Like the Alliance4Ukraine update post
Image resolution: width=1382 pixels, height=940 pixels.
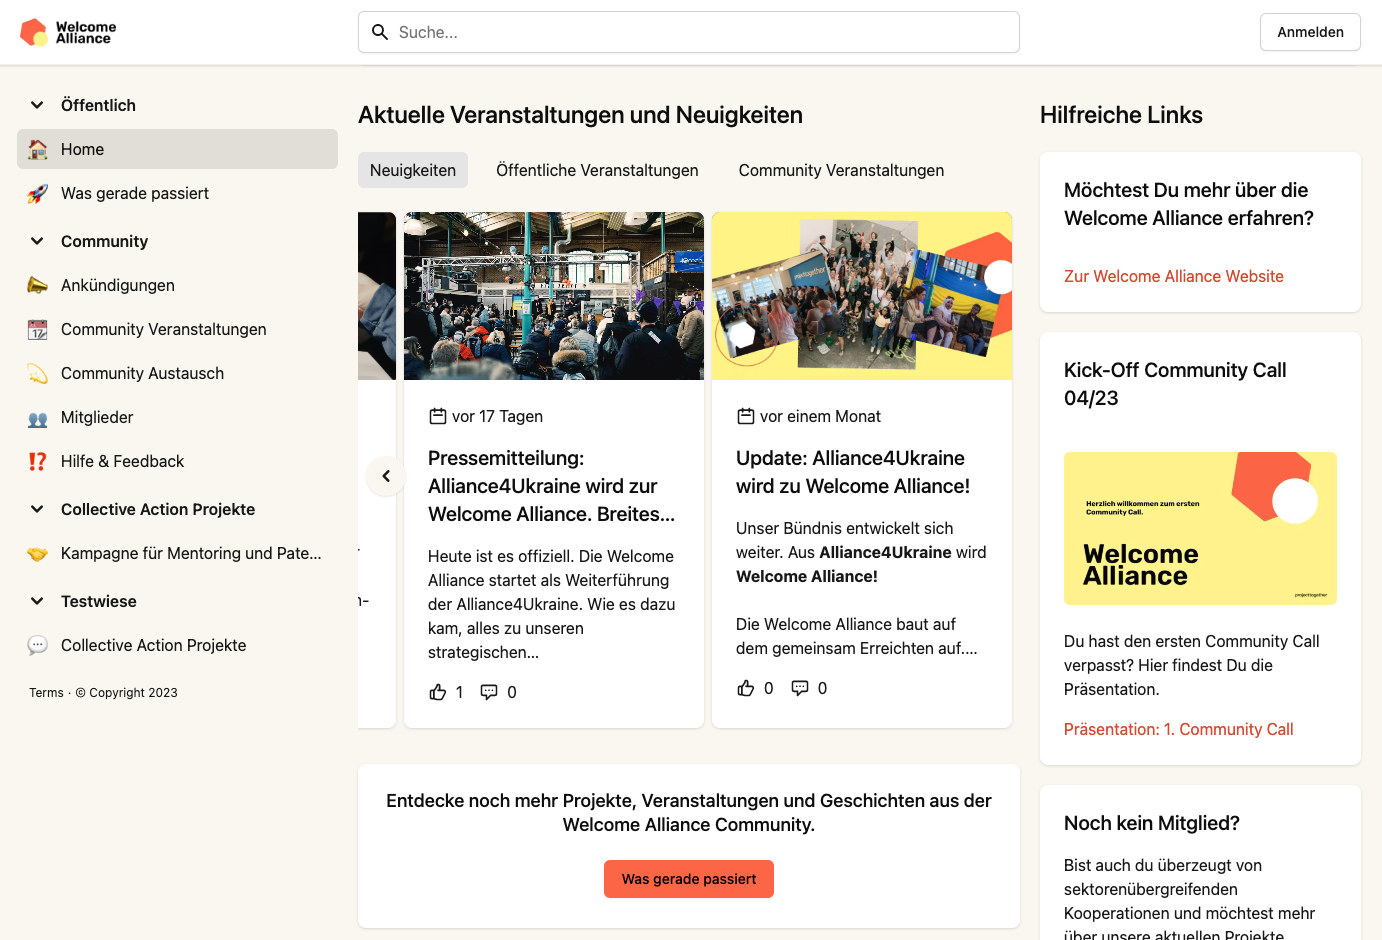(x=745, y=687)
